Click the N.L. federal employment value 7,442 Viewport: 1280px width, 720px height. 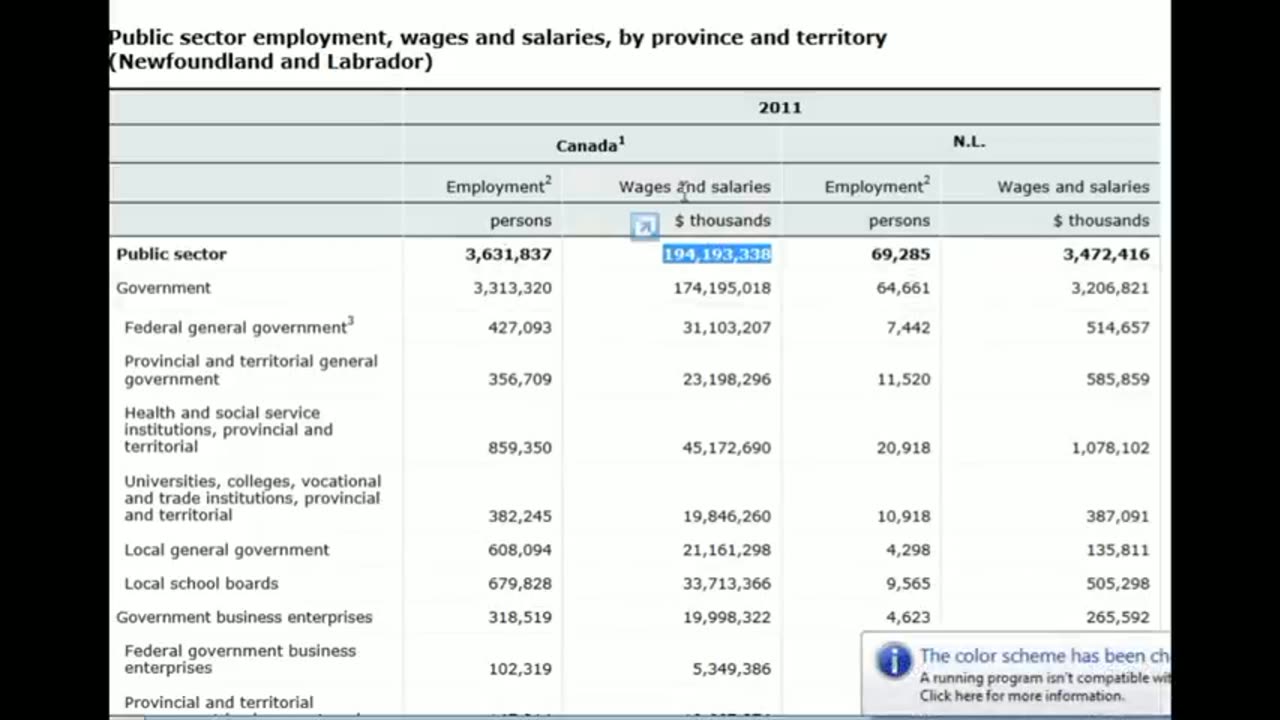pos(908,328)
